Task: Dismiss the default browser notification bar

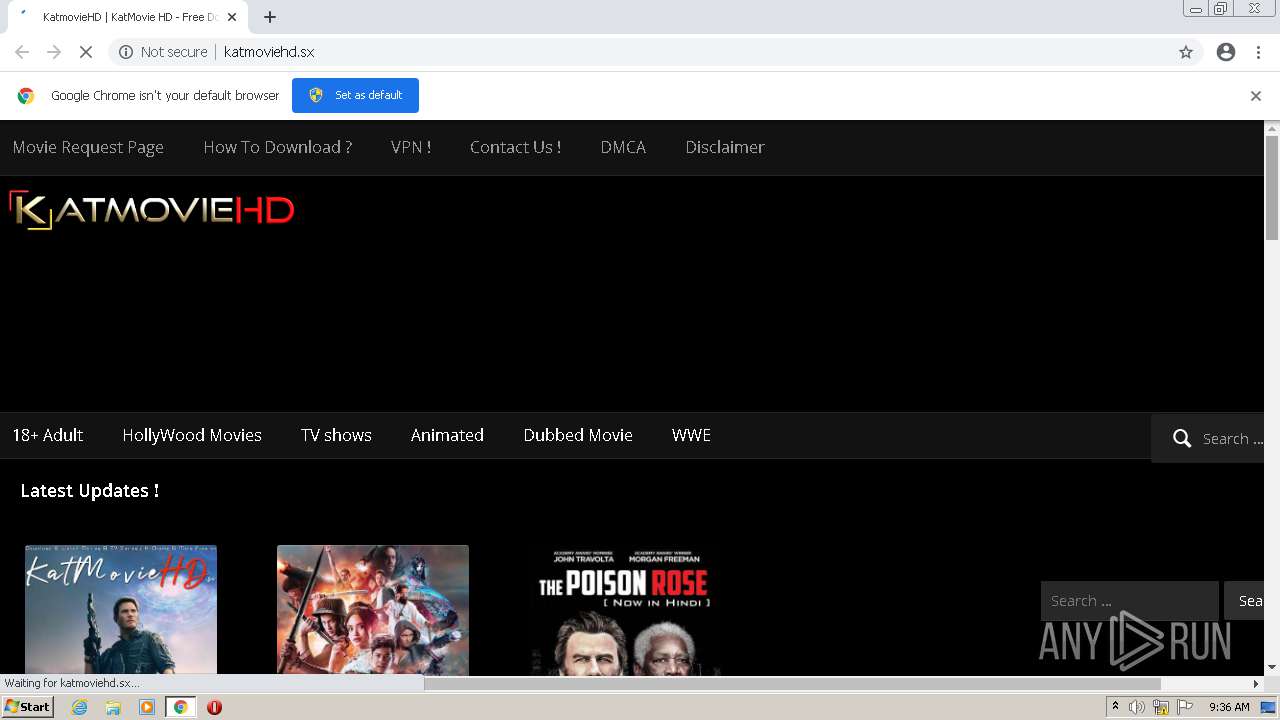Action: tap(1256, 96)
